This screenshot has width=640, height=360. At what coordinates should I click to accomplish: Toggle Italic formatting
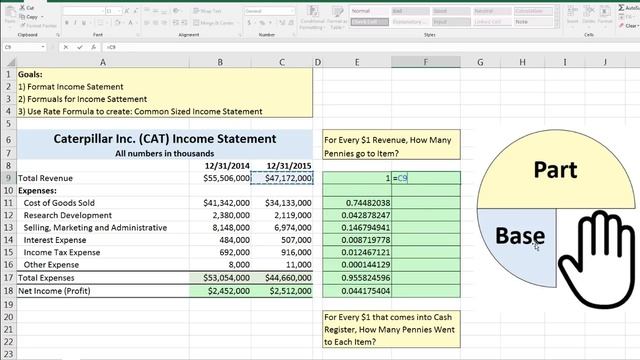point(76,23)
